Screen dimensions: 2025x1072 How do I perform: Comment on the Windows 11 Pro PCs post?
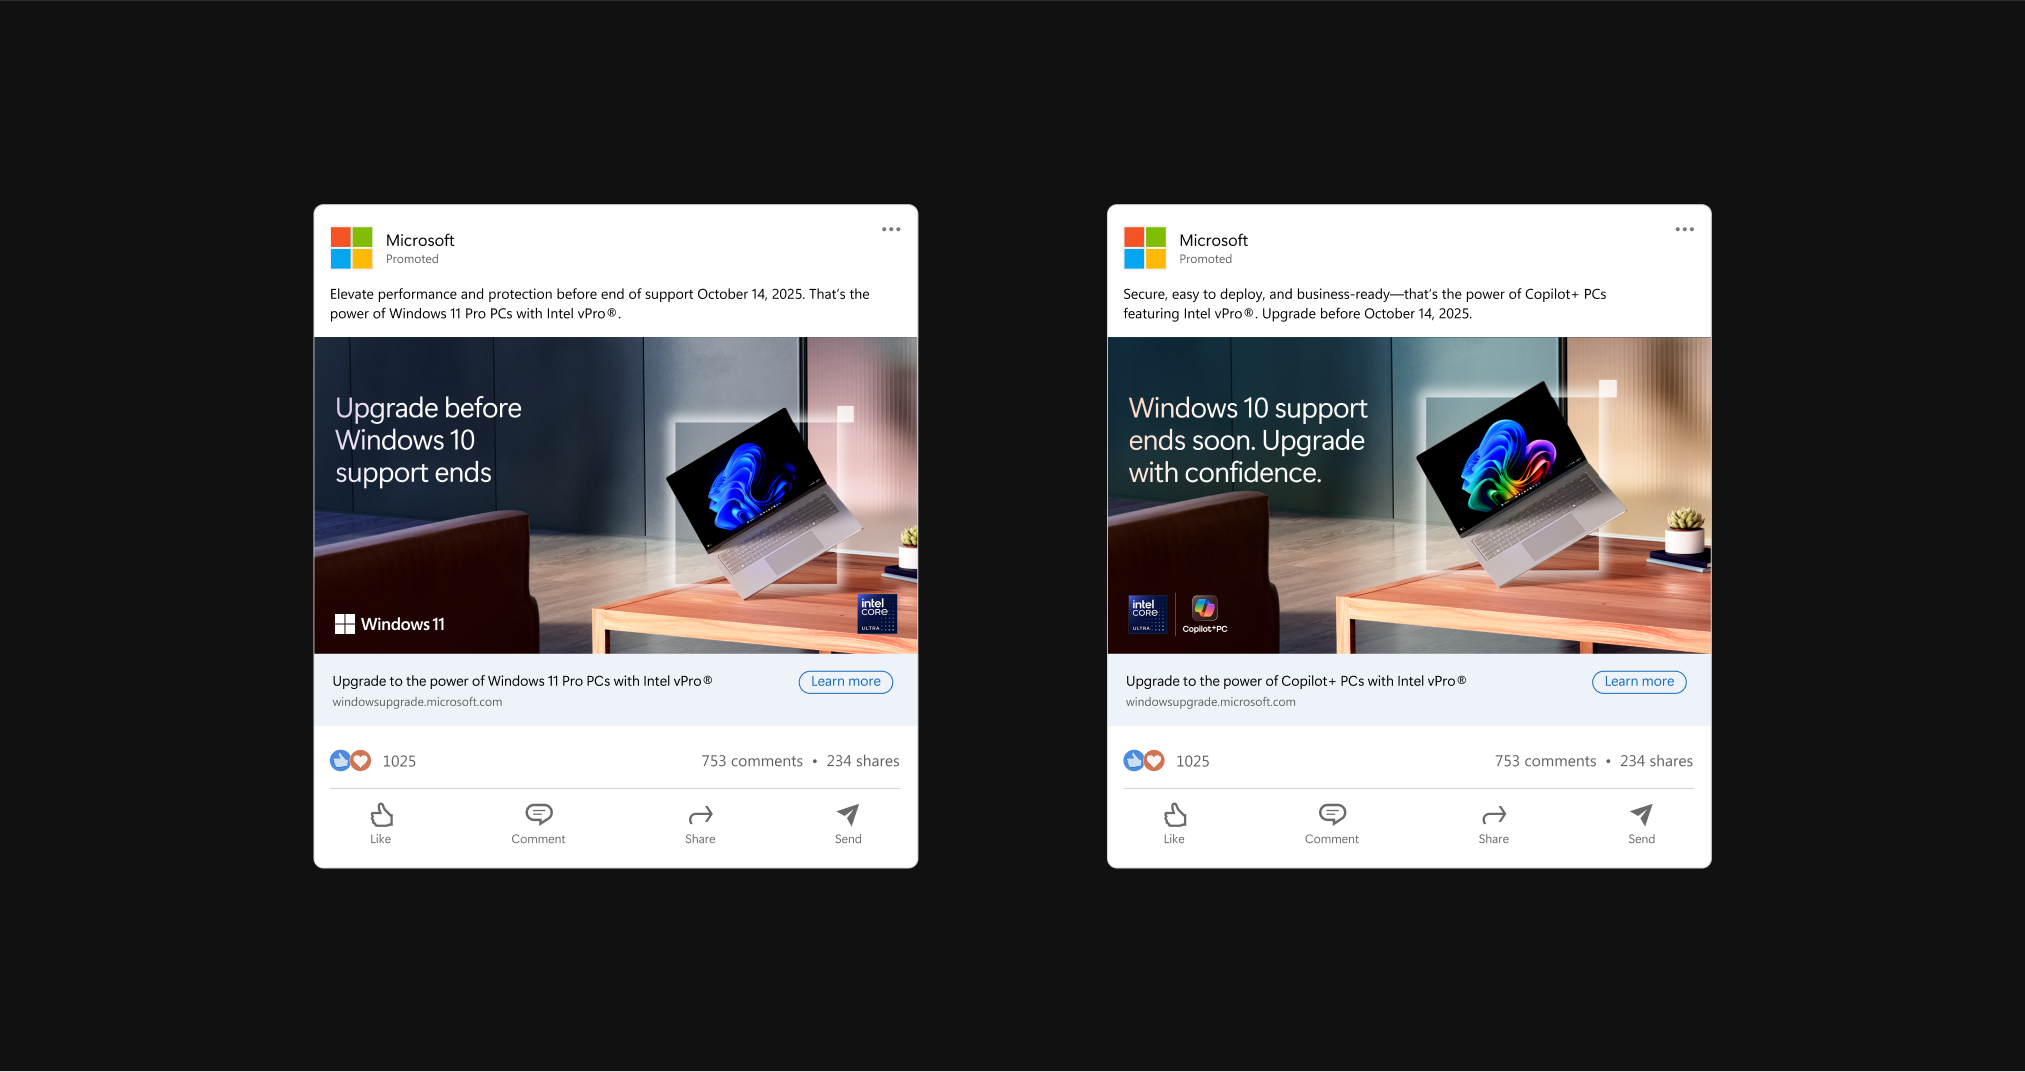[538, 824]
